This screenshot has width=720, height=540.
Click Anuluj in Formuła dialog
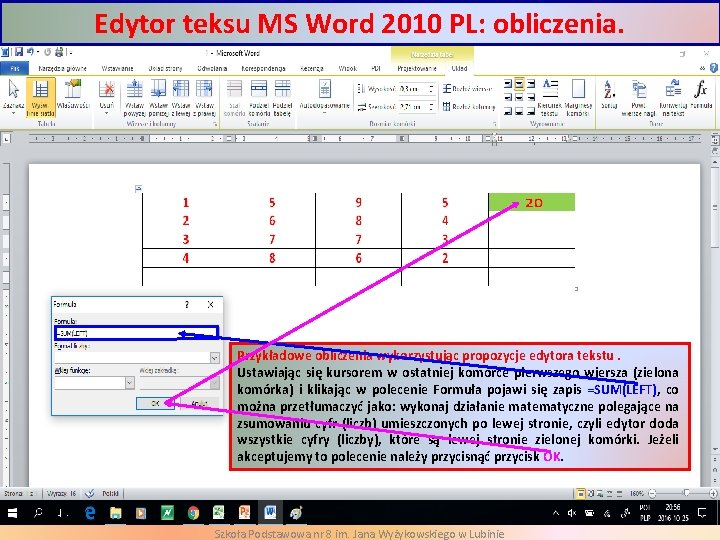click(x=199, y=403)
